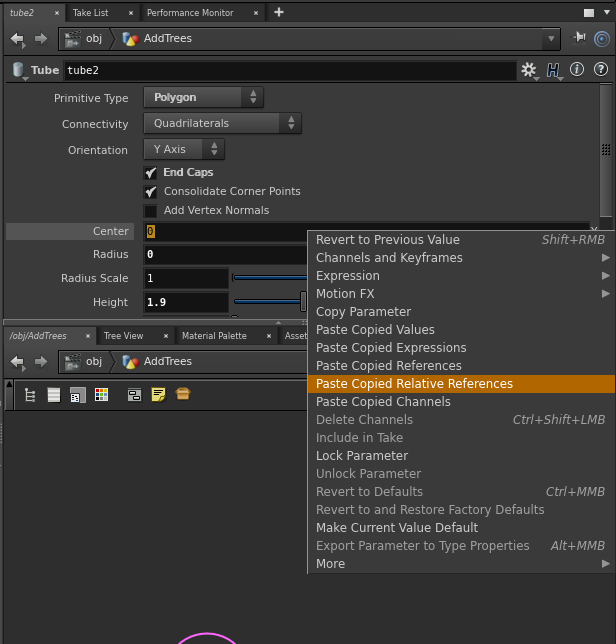Switch to the Material Palette tab
616x644 pixels.
(x=214, y=336)
